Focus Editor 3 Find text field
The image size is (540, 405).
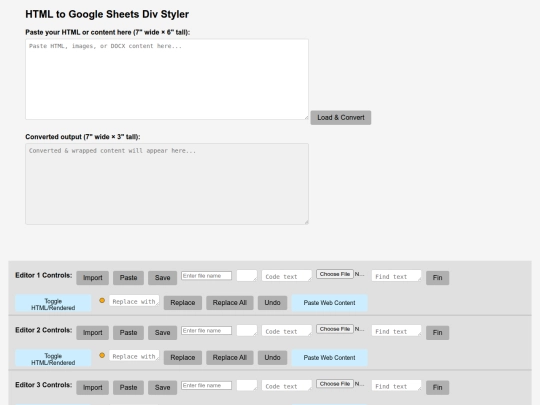click(396, 386)
